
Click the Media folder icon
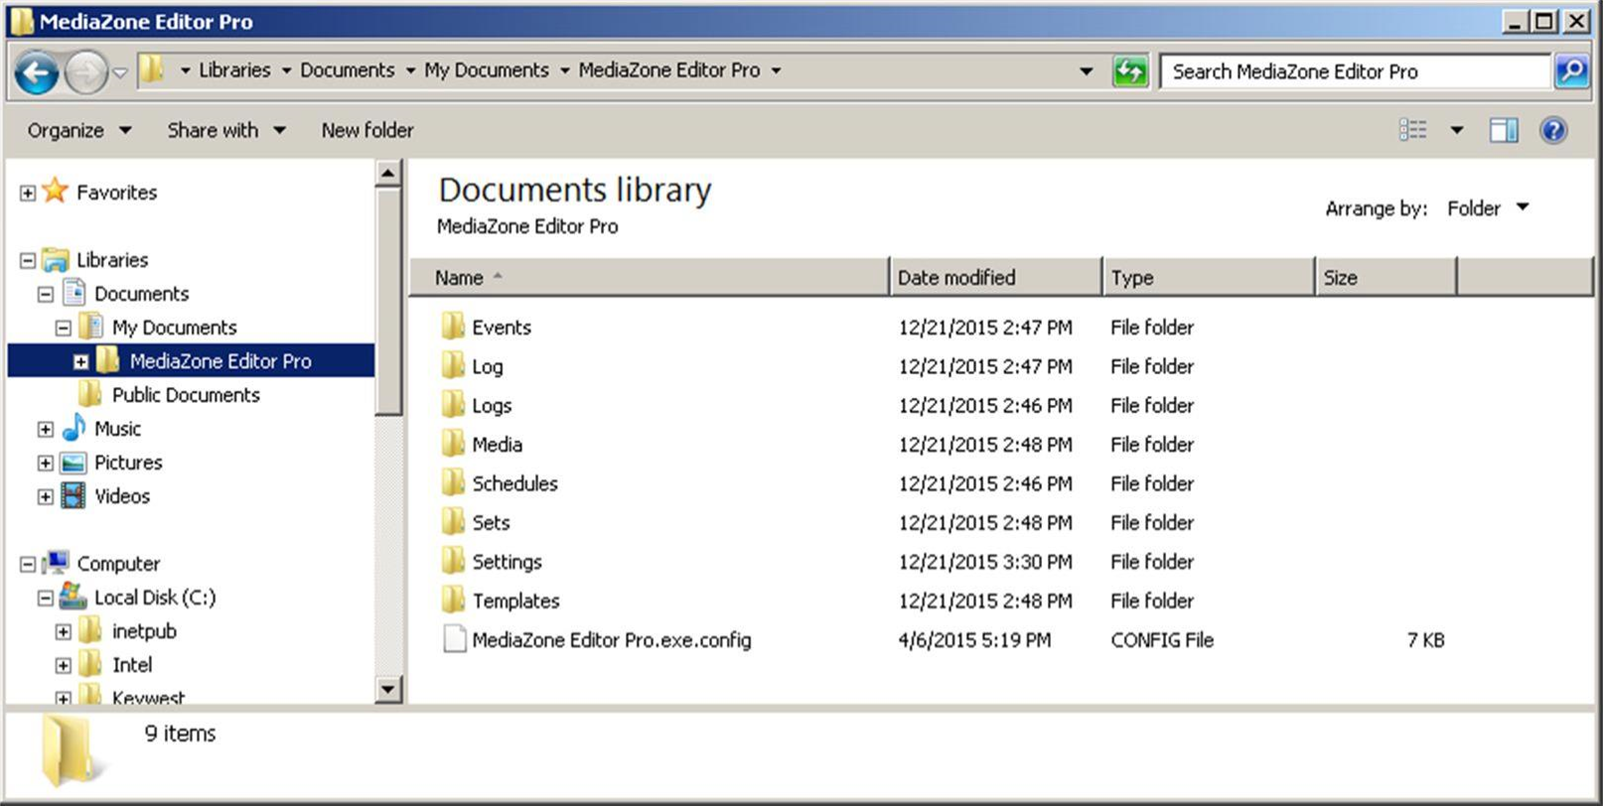[453, 443]
